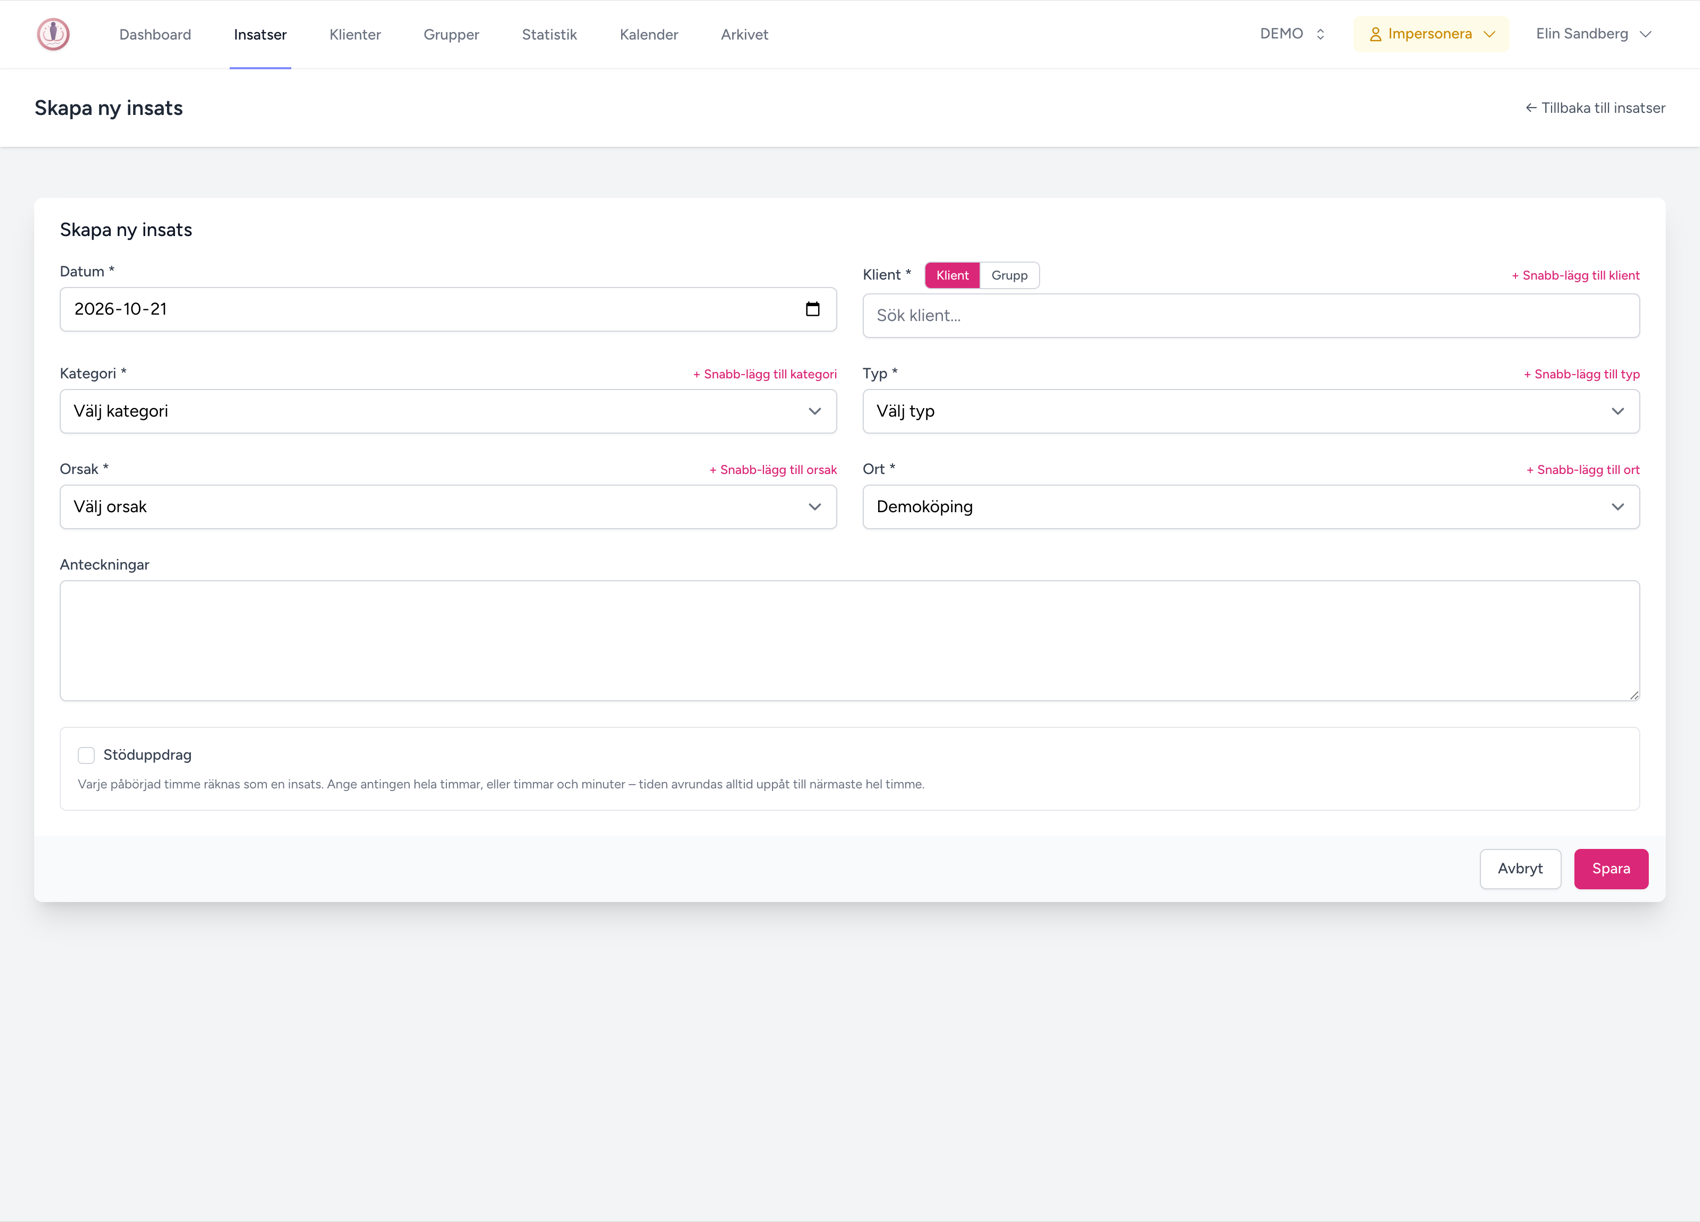Click the Datum field value 2026-10-21
Screen dimensions: 1700x1222
pos(121,309)
